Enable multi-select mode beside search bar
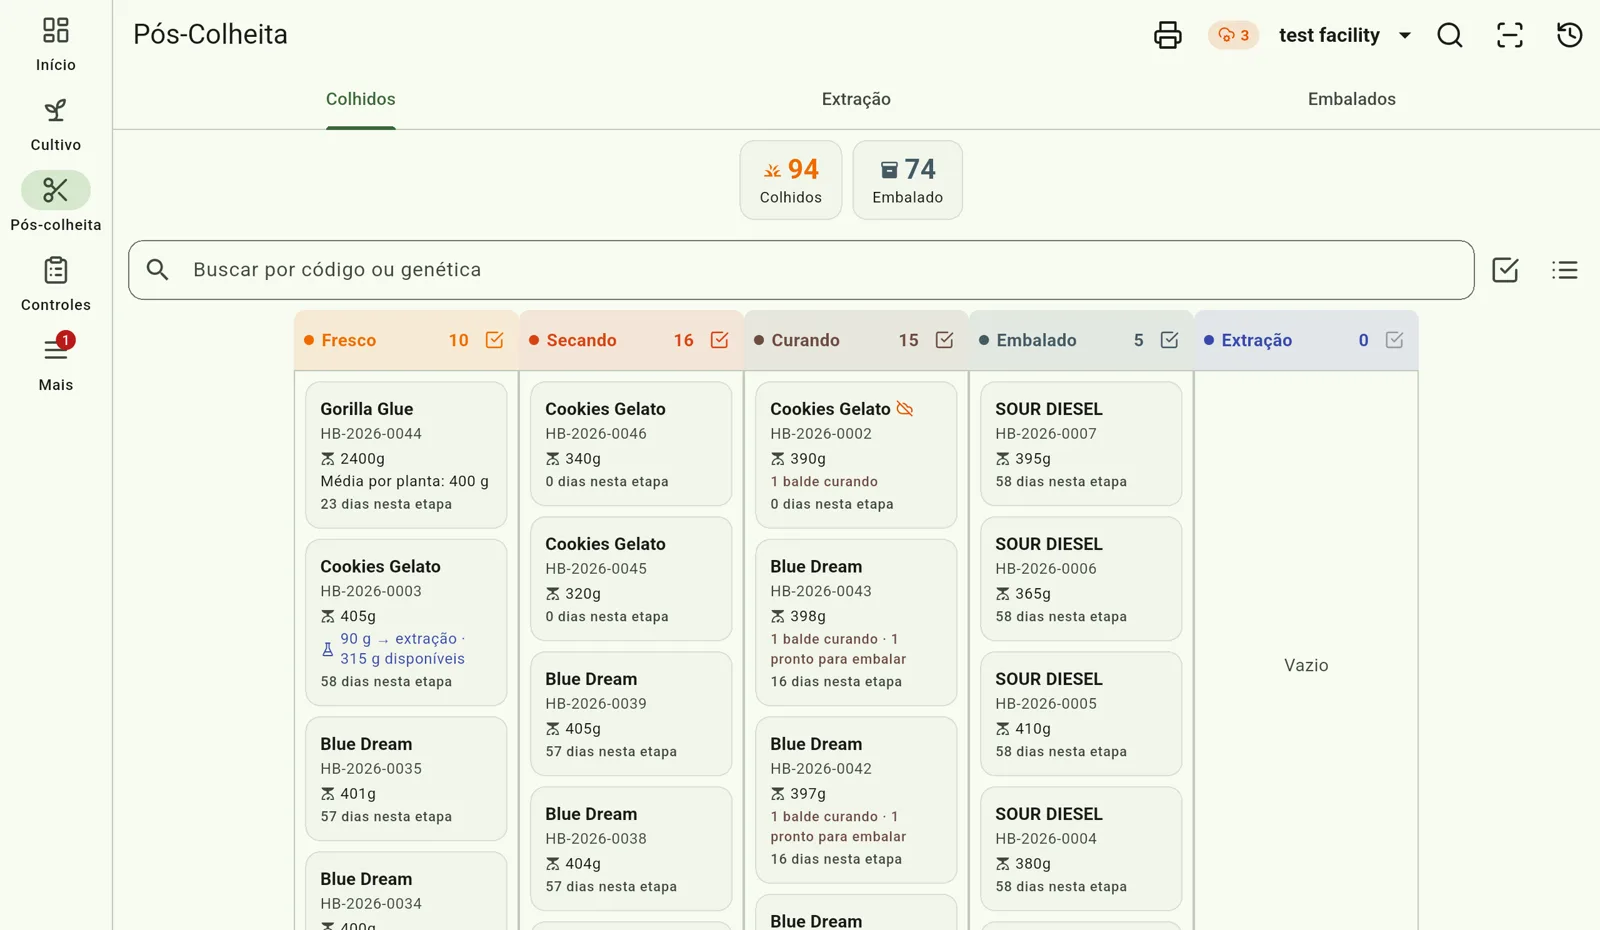Viewport: 1600px width, 930px height. pyautogui.click(x=1505, y=270)
